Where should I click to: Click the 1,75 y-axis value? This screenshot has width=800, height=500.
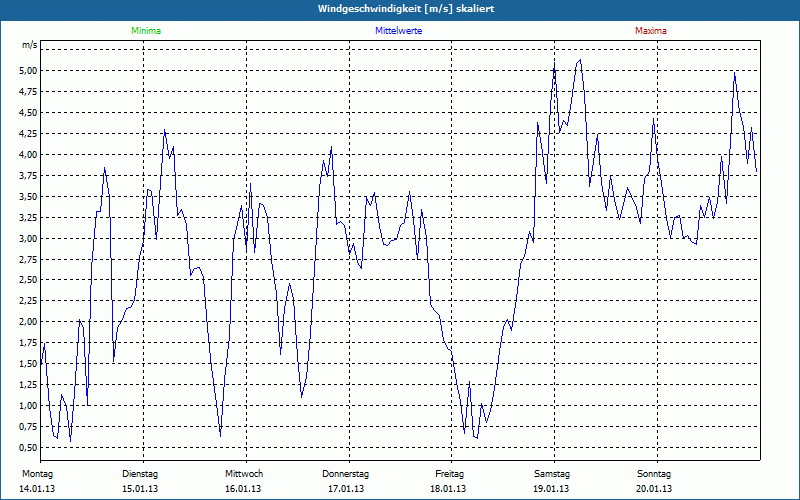pyautogui.click(x=29, y=342)
